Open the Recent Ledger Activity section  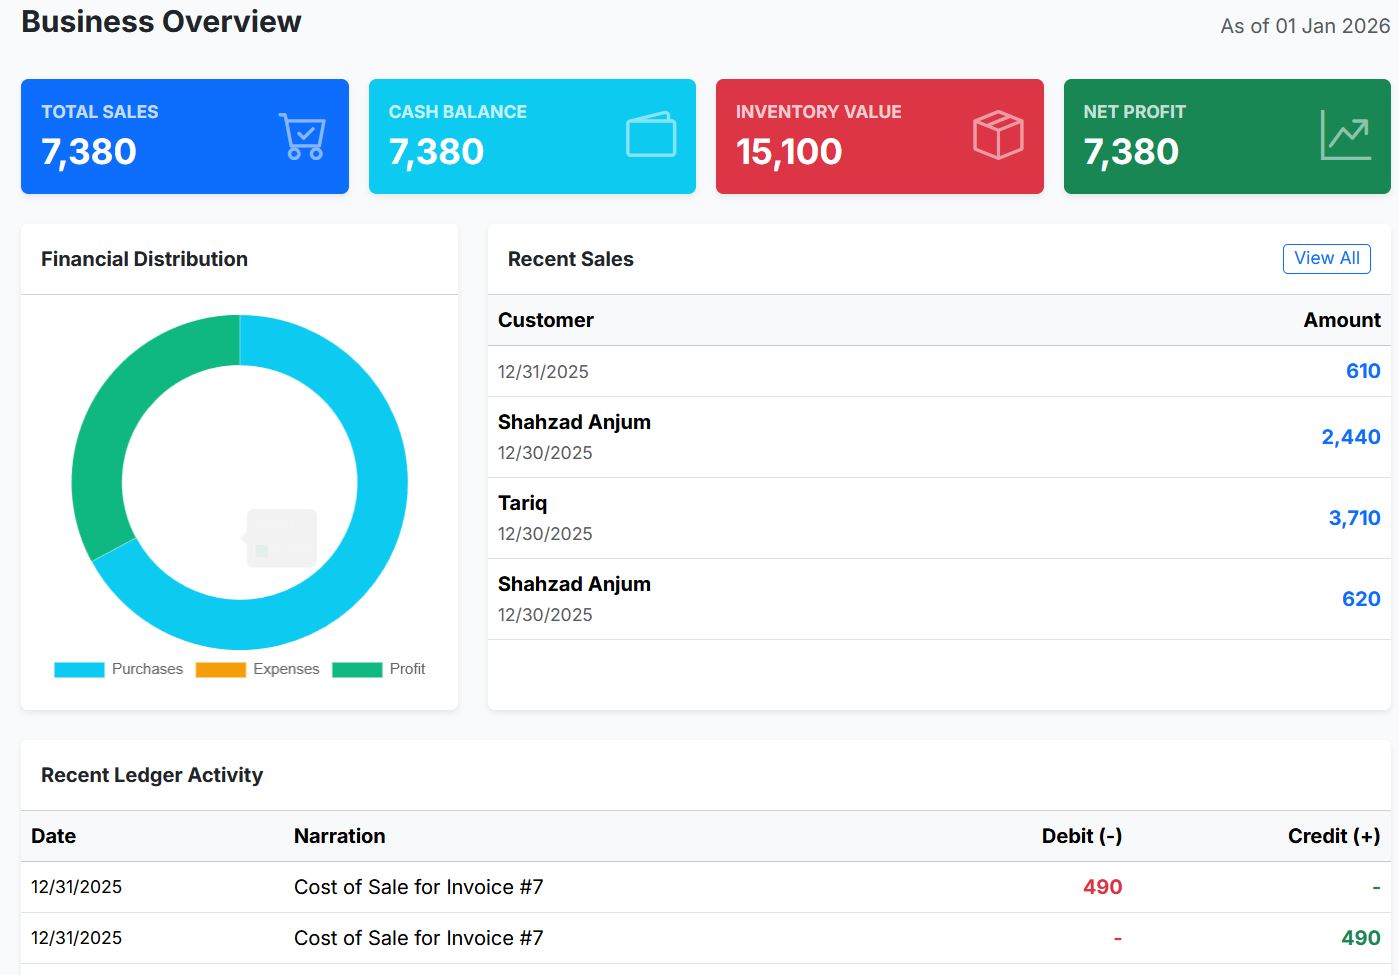tap(151, 775)
